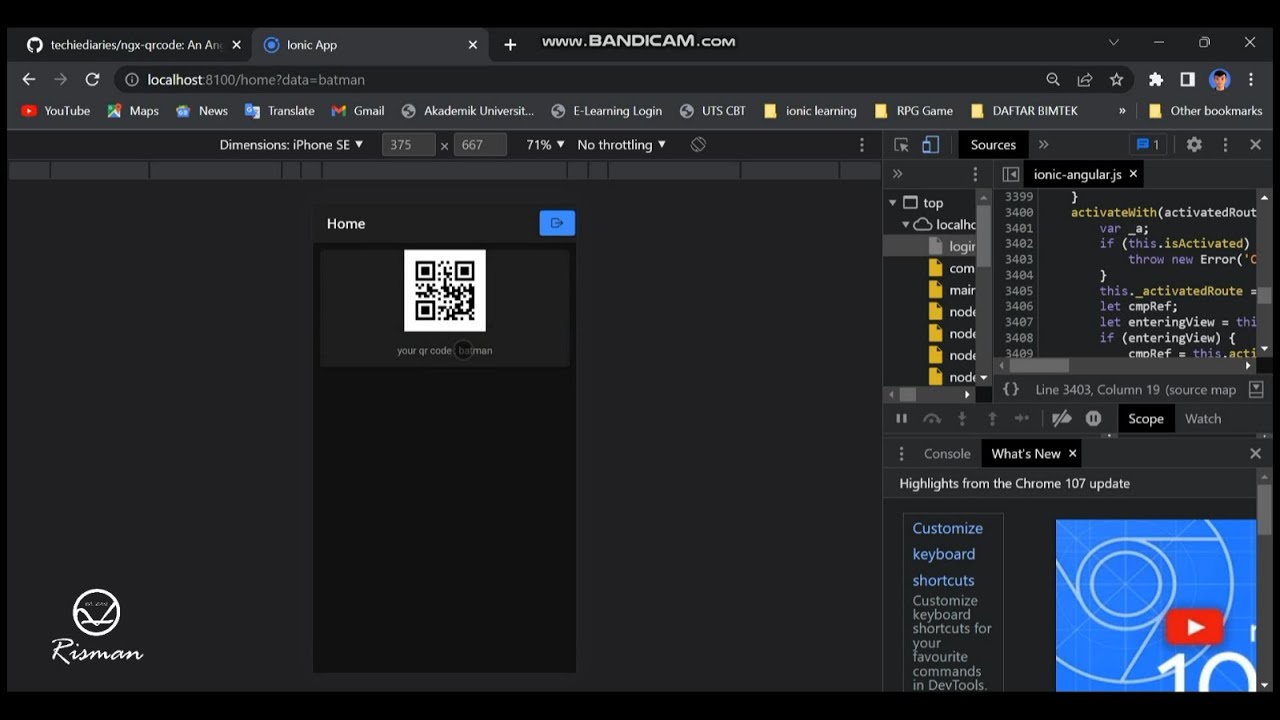
Task: Open the tab search dropdown
Action: coord(1114,43)
